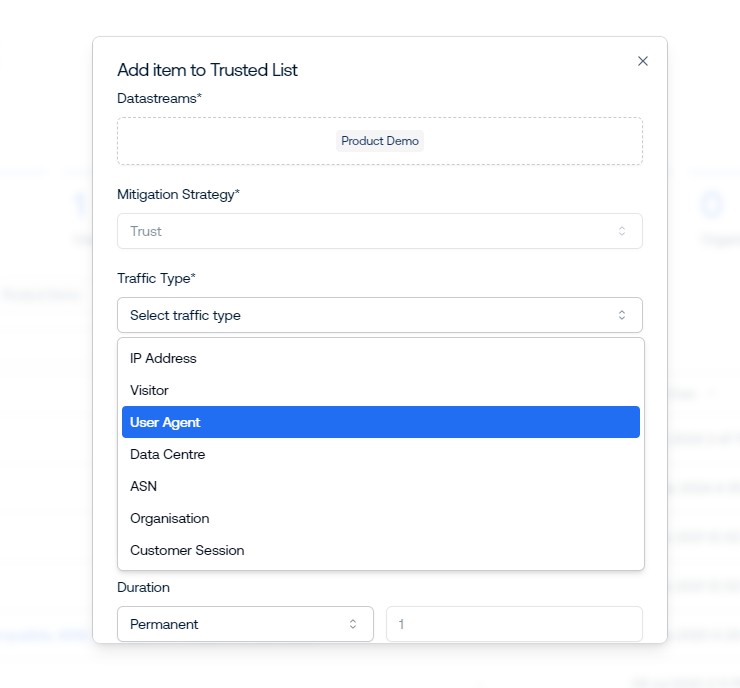Screen dimensions: 740x688
Task: Focus the duration number input field
Action: (x=514, y=624)
